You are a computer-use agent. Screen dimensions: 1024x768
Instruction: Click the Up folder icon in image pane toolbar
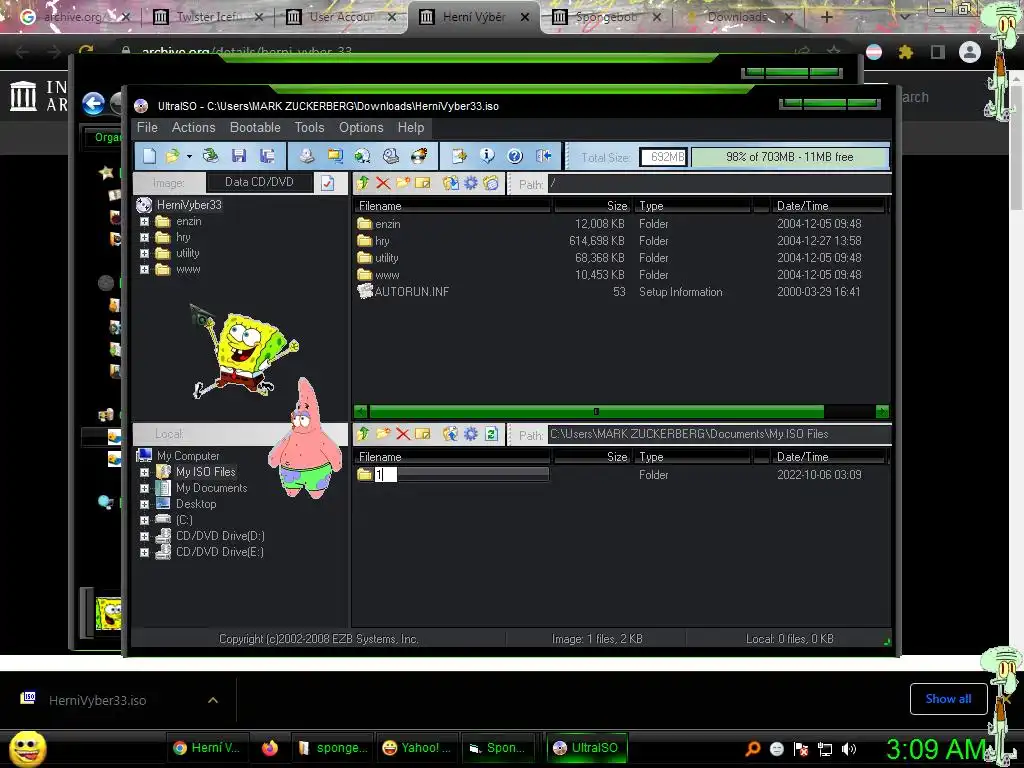coord(363,183)
